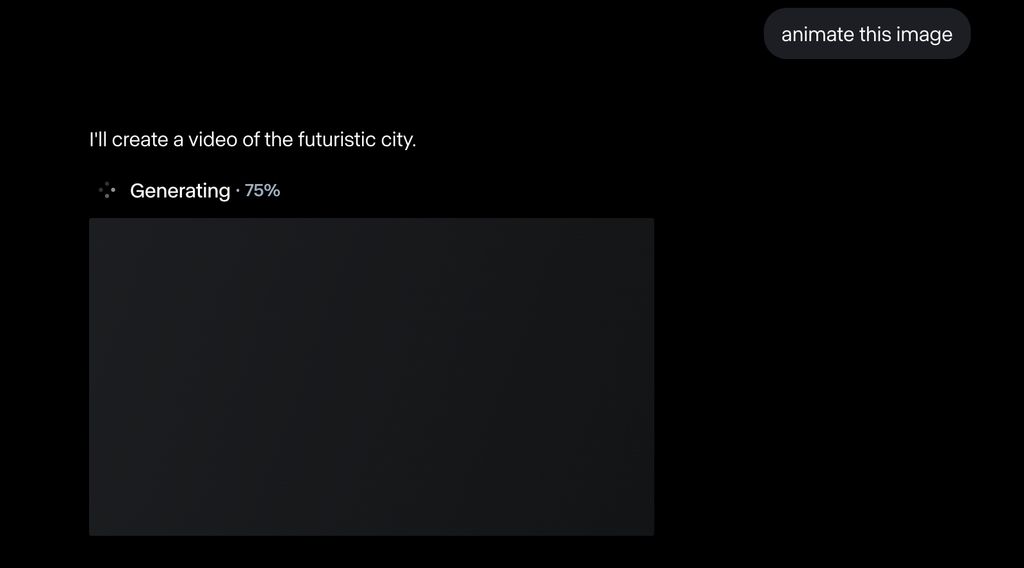
Task: Click the dot separator before 75%
Action: 238,190
